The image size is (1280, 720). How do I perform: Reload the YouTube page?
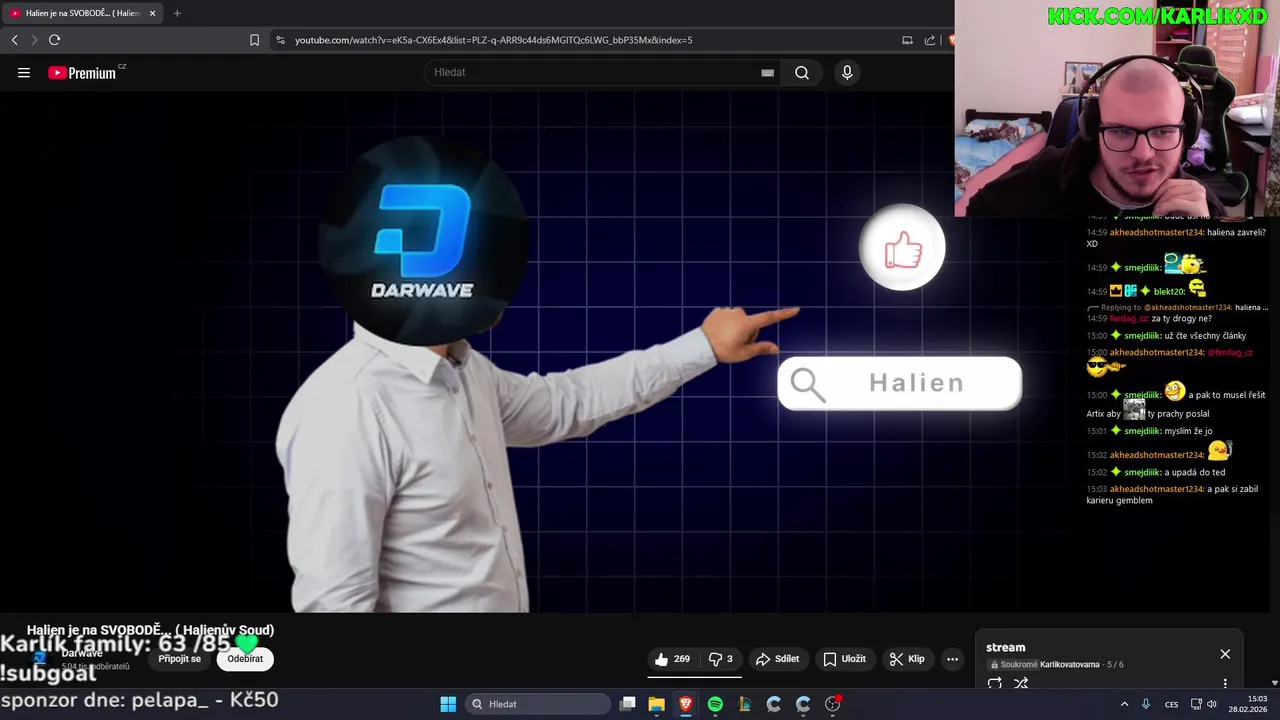coord(54,40)
